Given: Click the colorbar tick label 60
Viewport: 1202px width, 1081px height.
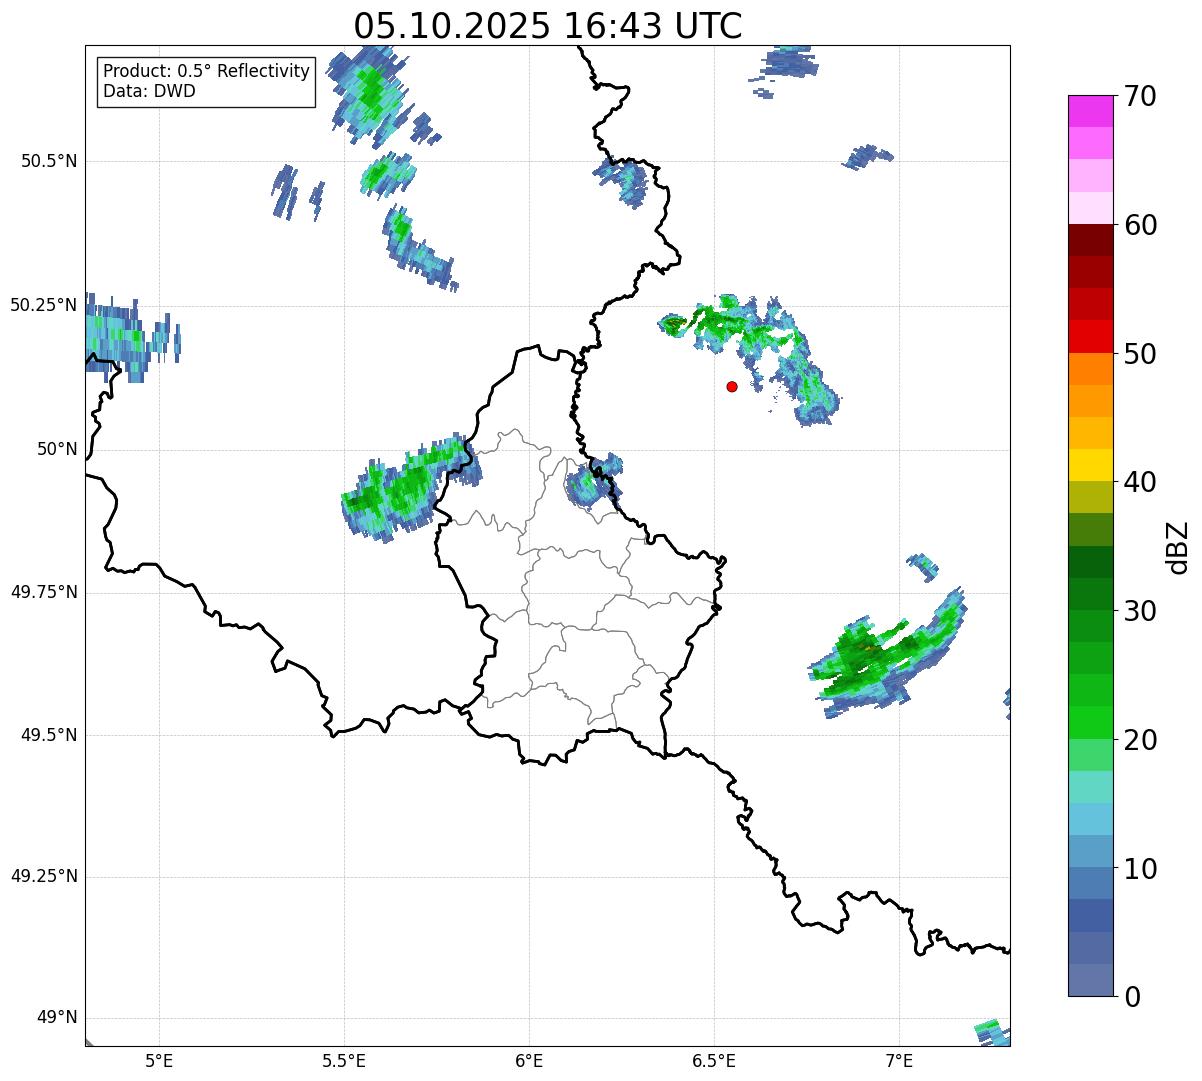Looking at the screenshot, I should pos(1140,225).
